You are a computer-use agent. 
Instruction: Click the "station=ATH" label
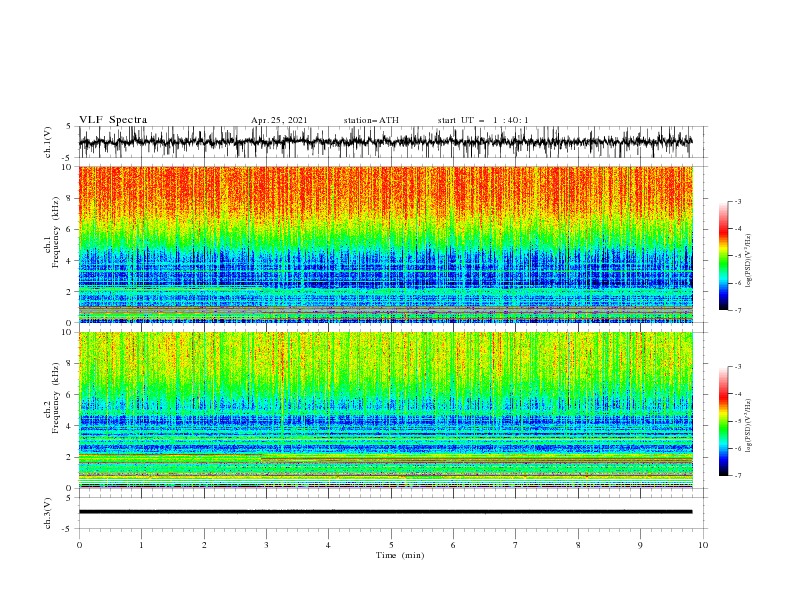tap(371, 120)
